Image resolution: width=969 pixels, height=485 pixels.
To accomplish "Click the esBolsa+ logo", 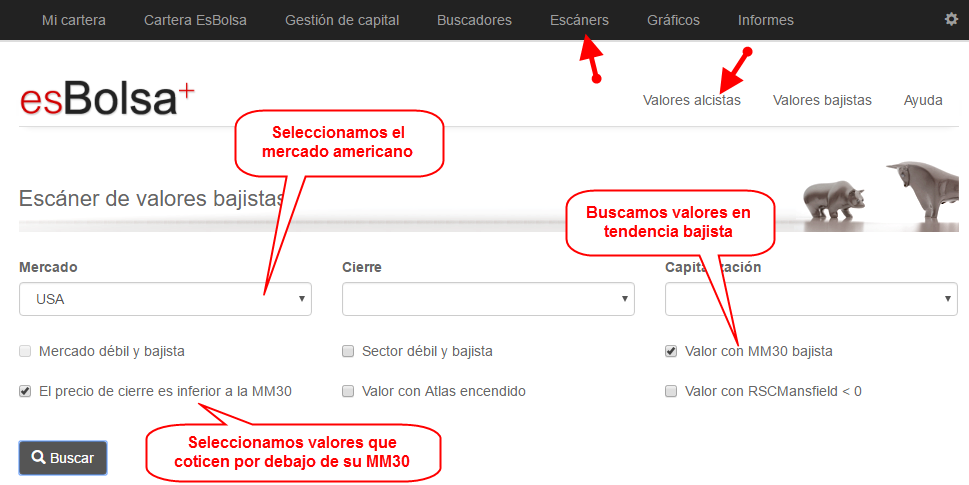I will click(x=108, y=99).
